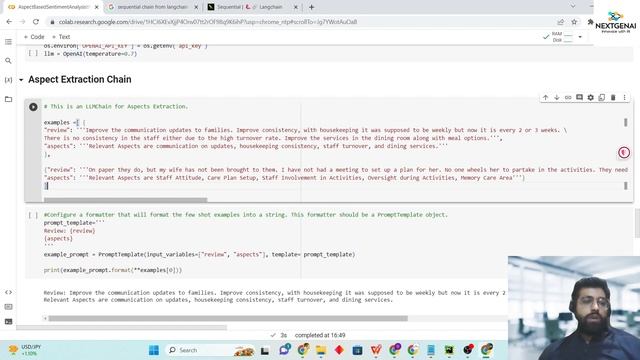Open the chat app on the taskbar
Image resolution: width=640 pixels, height=360 pixels.
click(x=285, y=350)
